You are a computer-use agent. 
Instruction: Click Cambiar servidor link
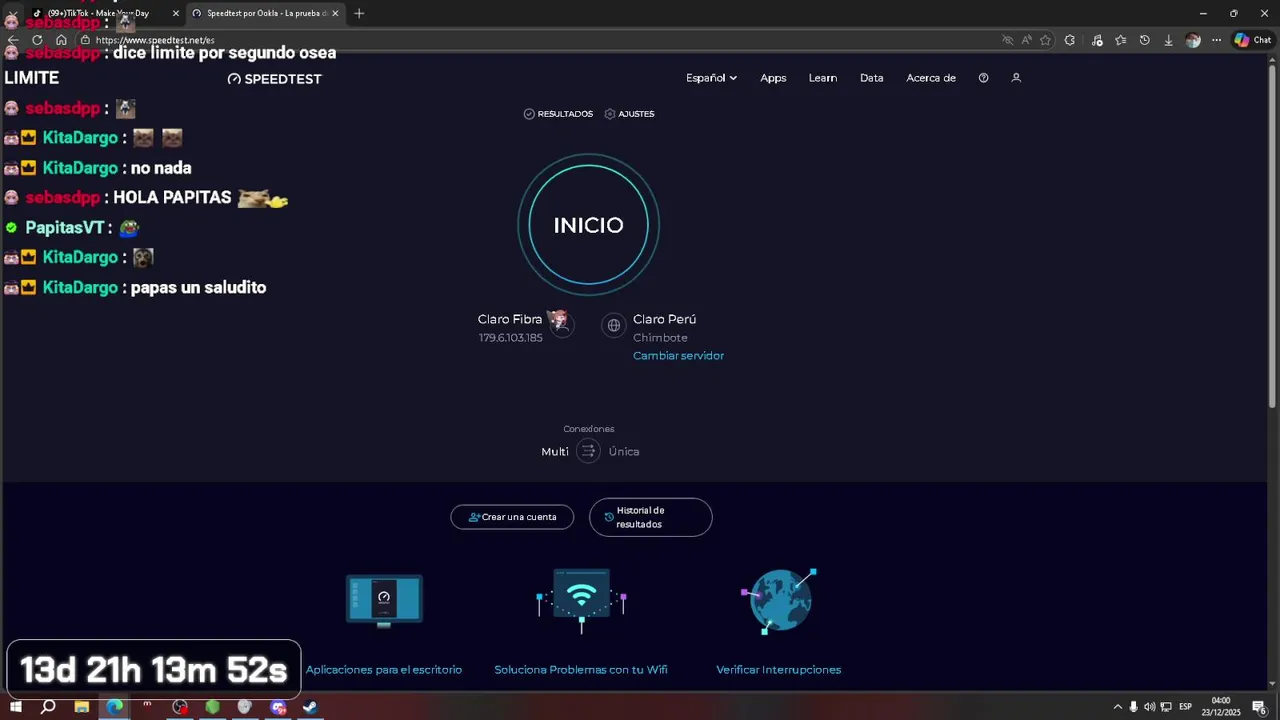(678, 356)
